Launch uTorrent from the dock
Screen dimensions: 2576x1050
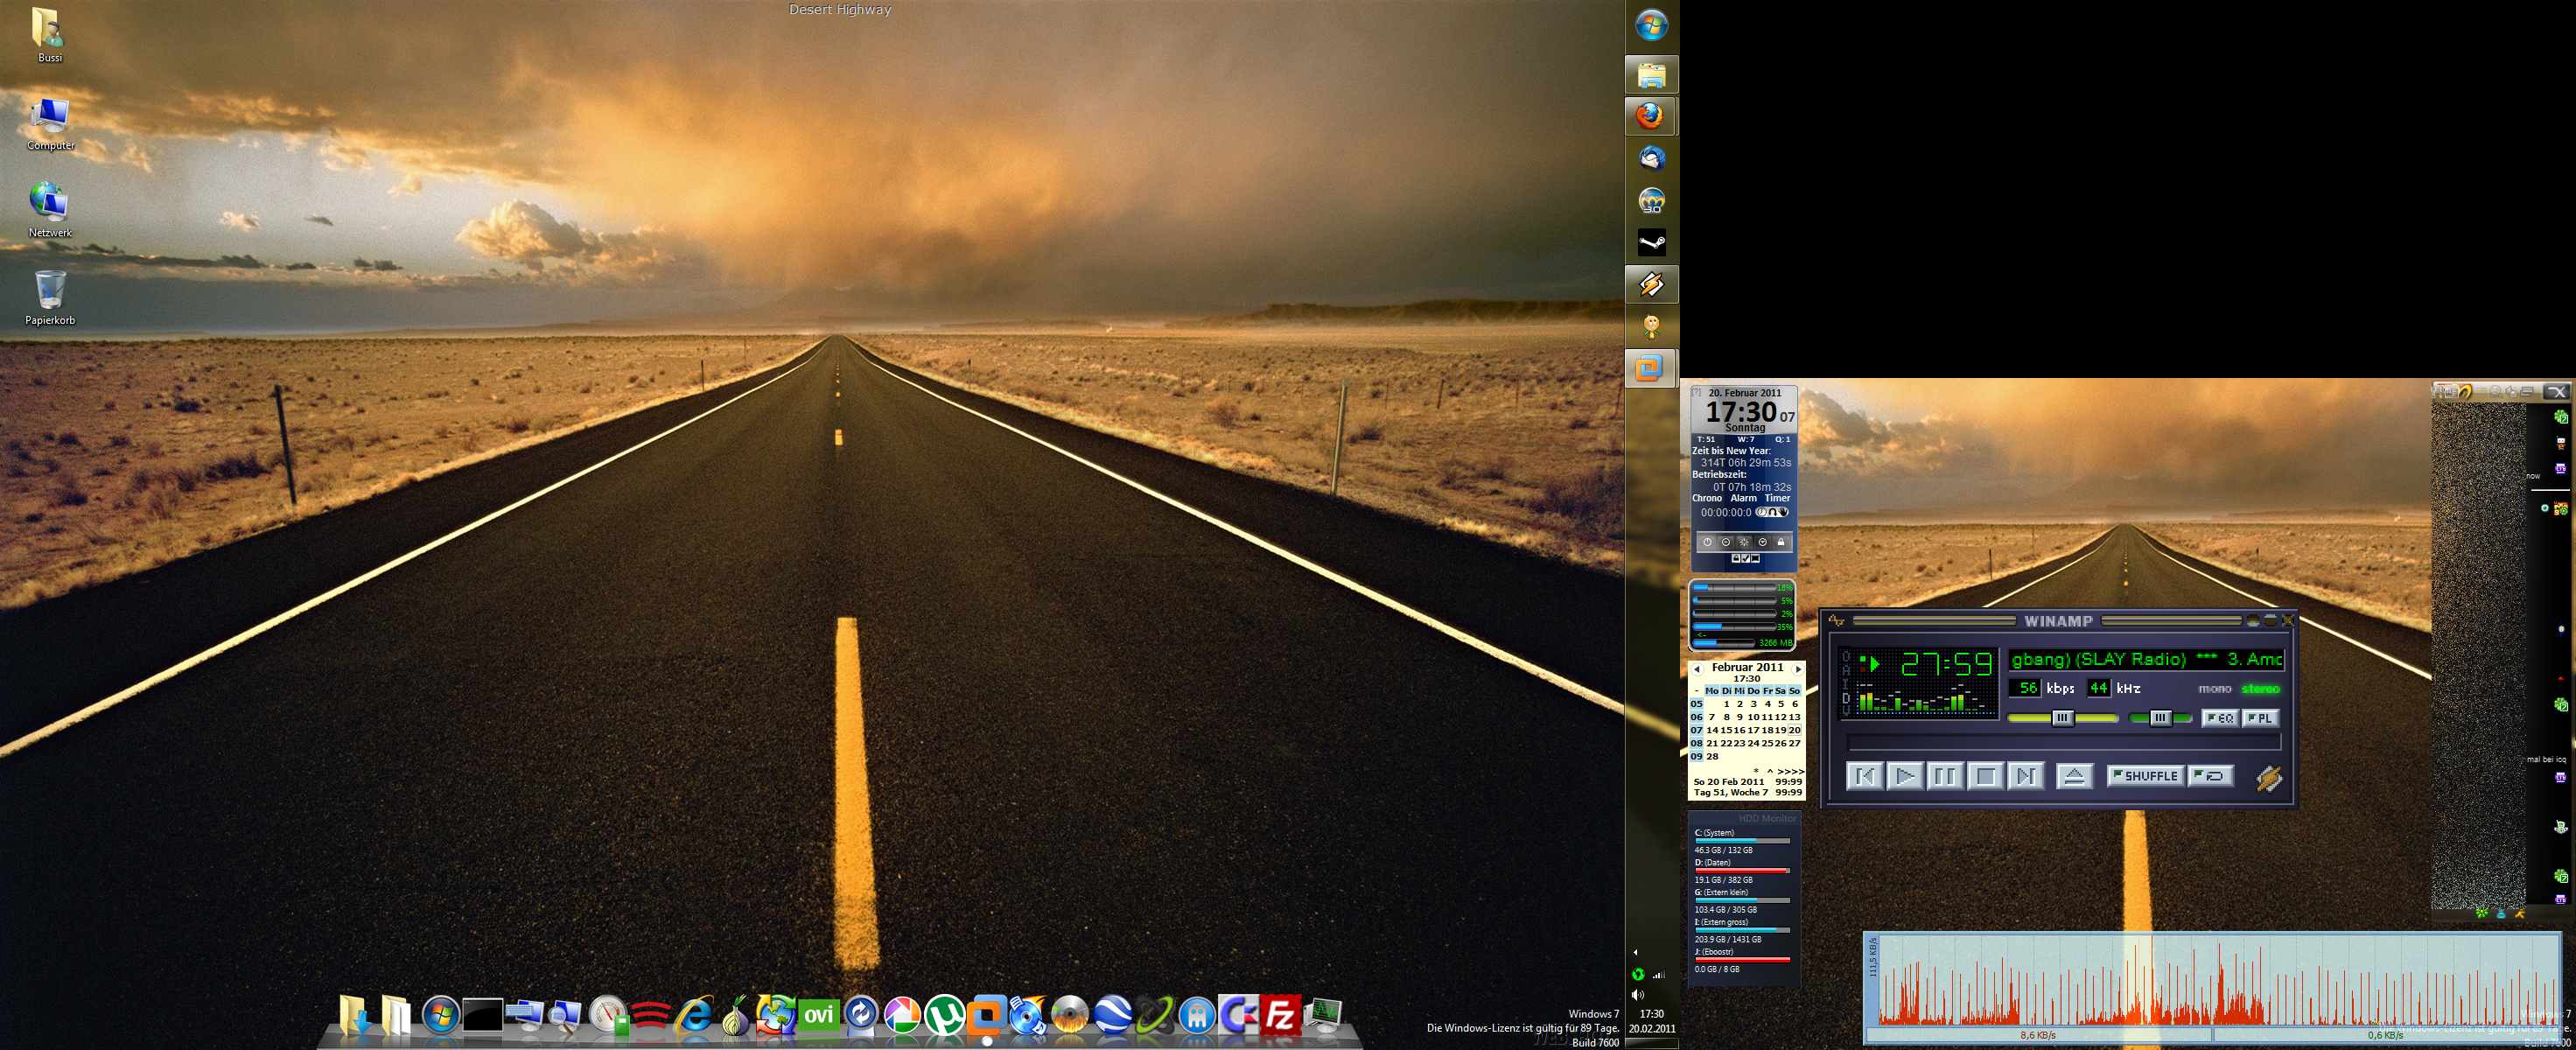click(944, 1016)
